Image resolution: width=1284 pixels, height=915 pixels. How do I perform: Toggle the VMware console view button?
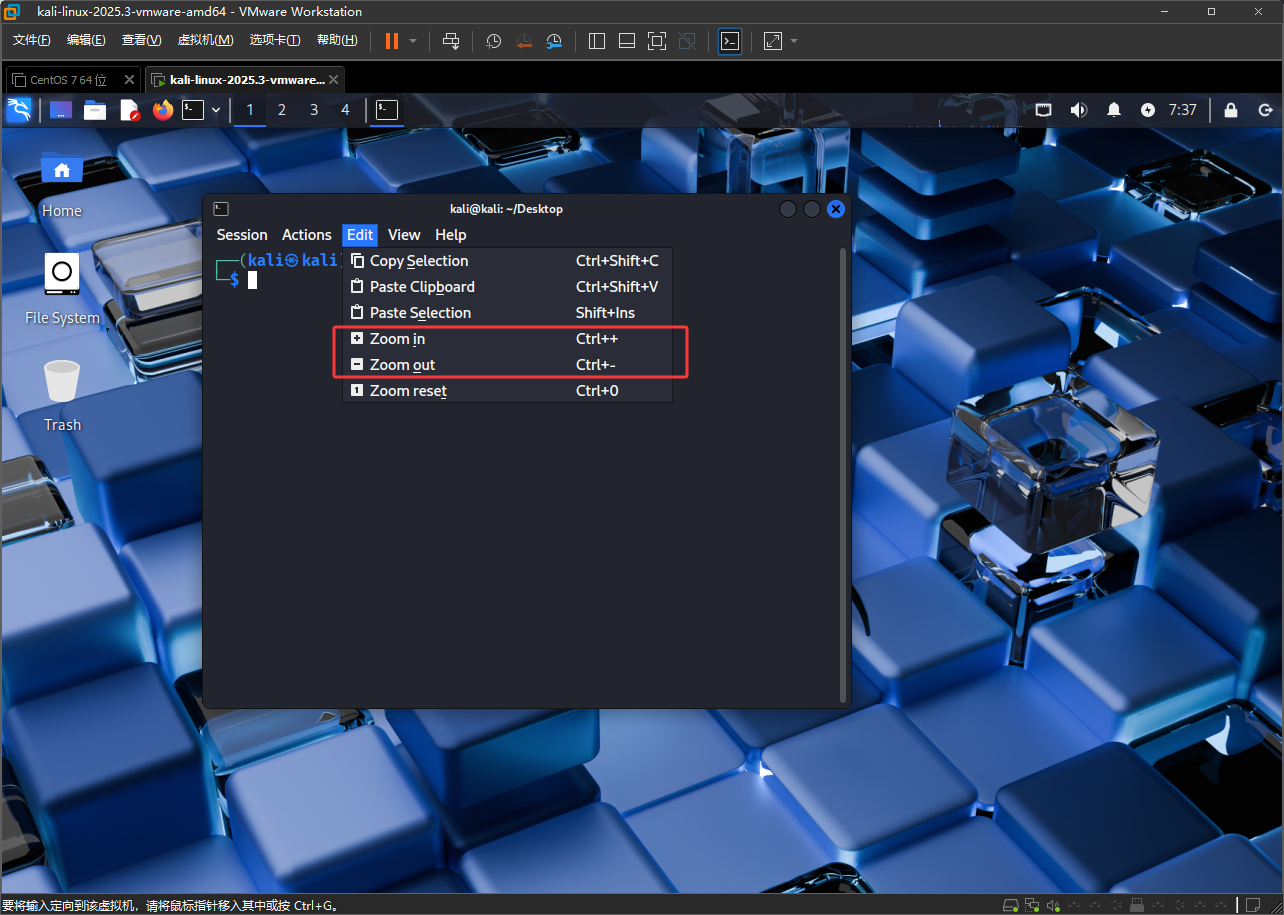click(730, 41)
